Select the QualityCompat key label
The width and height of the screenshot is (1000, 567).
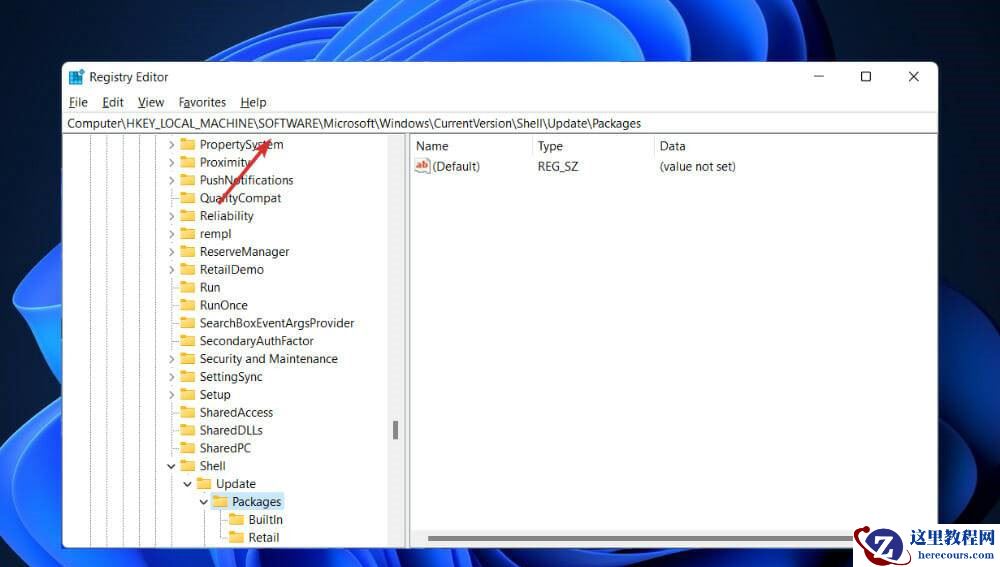click(240, 198)
